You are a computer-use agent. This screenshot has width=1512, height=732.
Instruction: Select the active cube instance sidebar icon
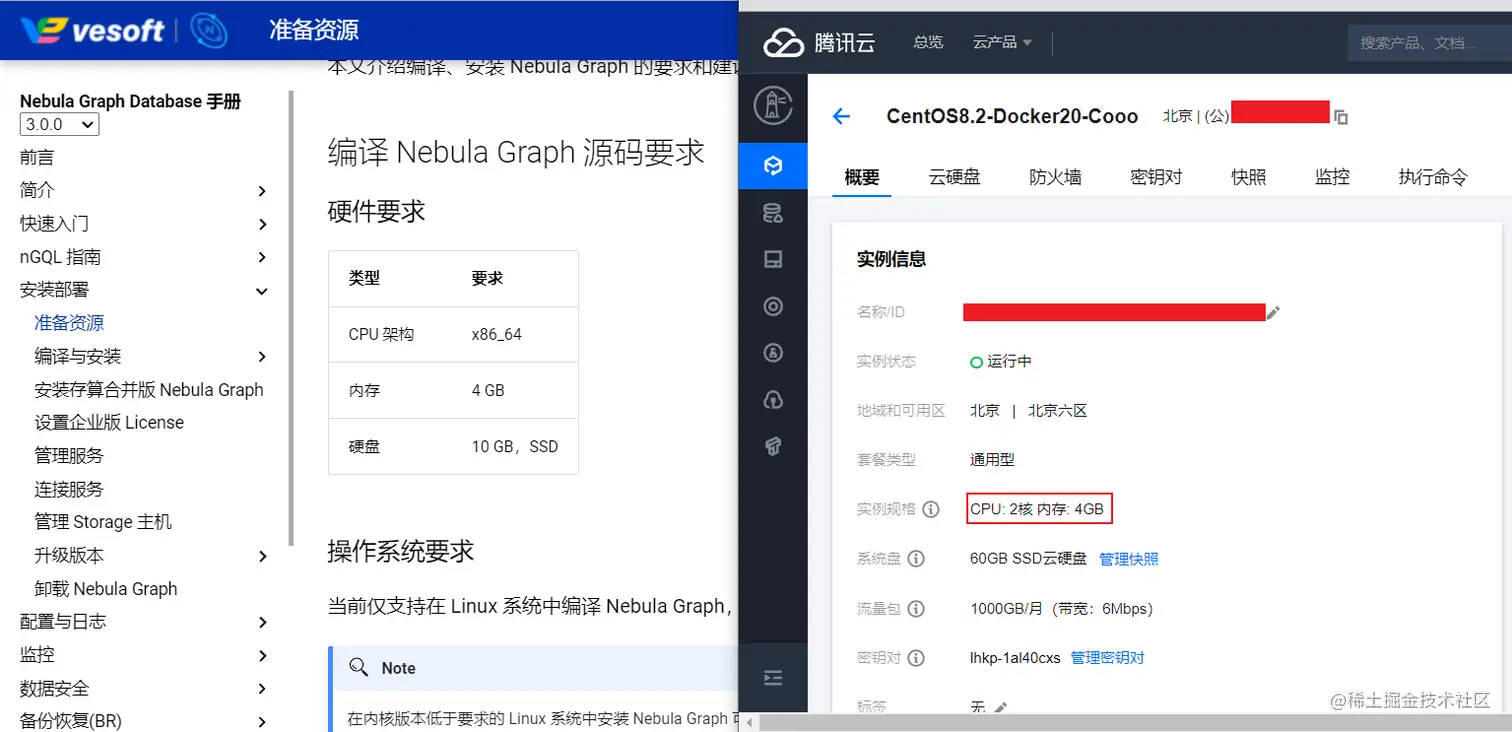773,166
